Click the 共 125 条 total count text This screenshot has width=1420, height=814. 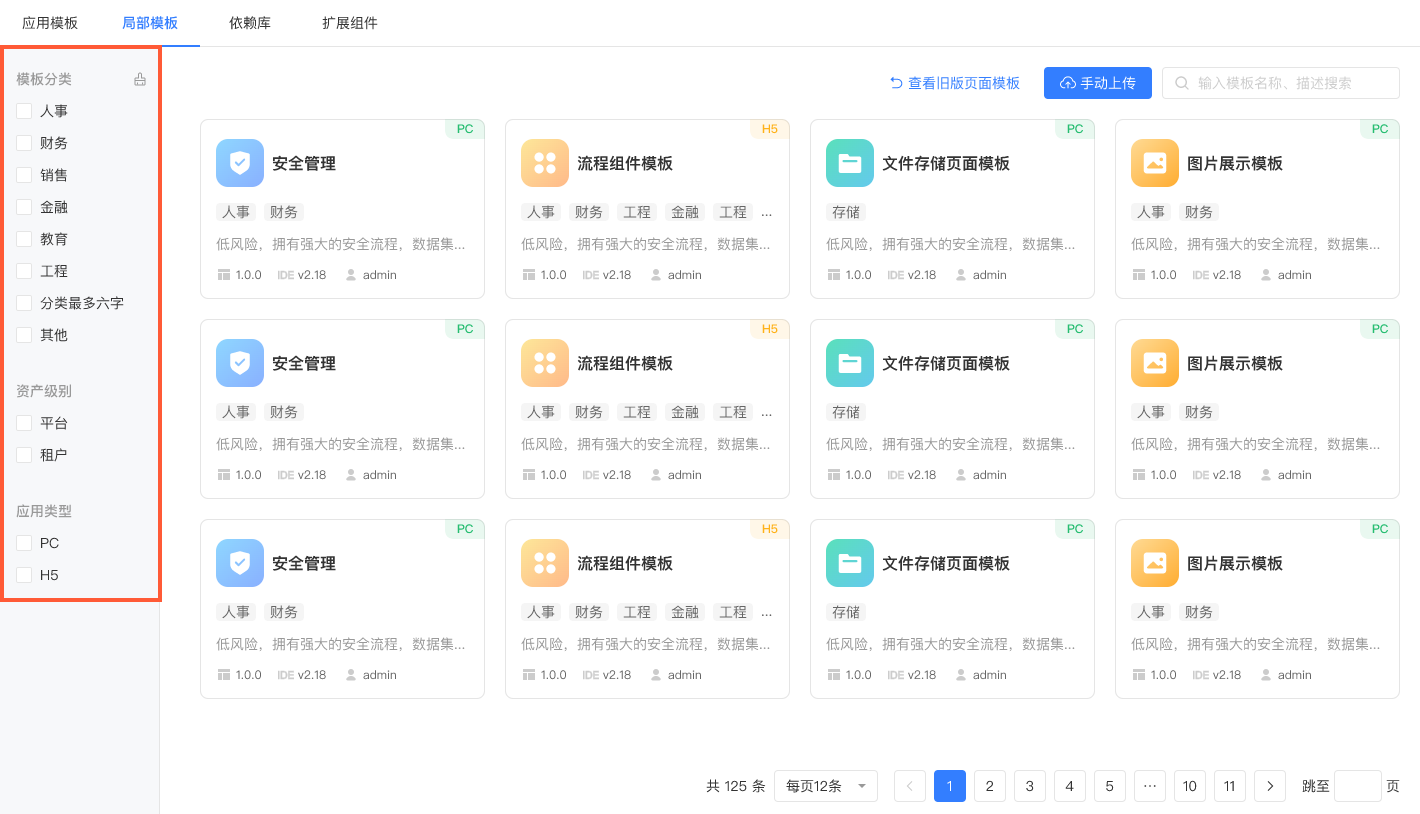point(736,786)
